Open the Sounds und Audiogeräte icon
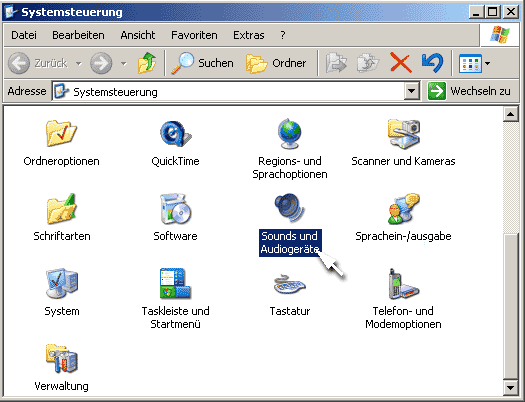Viewport: 525px width, 402px height. pos(290,208)
